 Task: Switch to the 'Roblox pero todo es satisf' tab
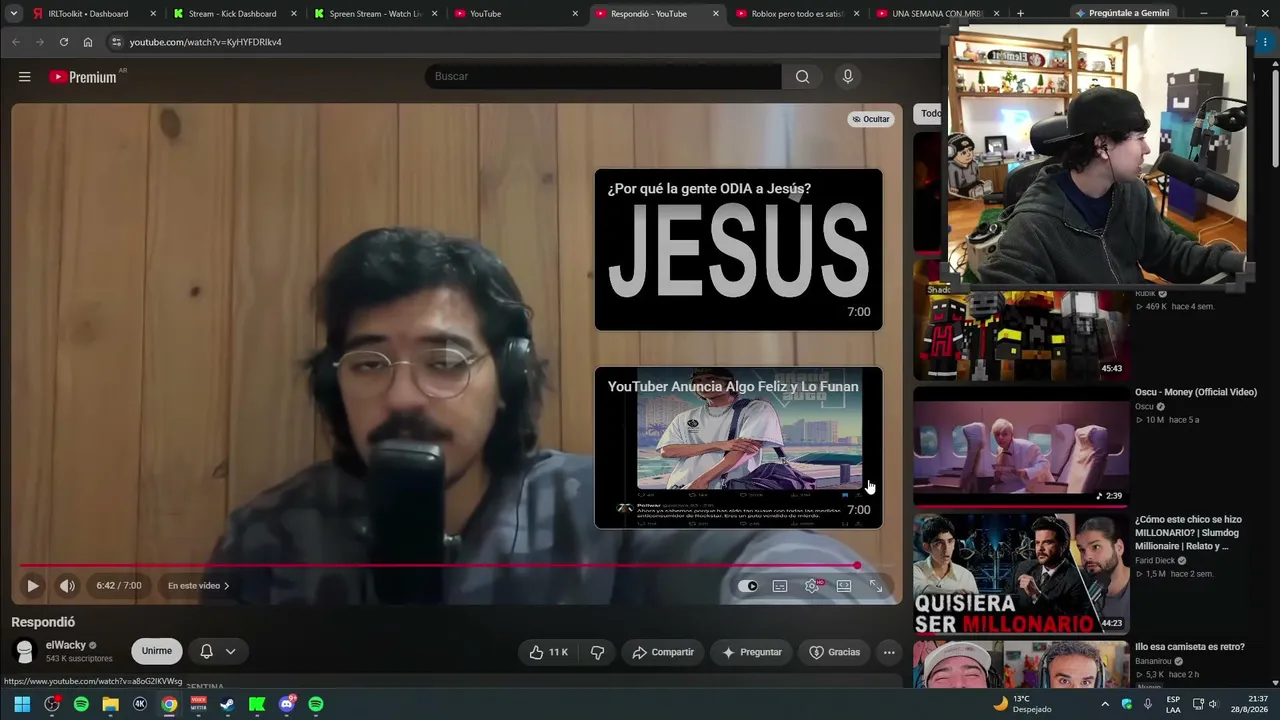[797, 14]
